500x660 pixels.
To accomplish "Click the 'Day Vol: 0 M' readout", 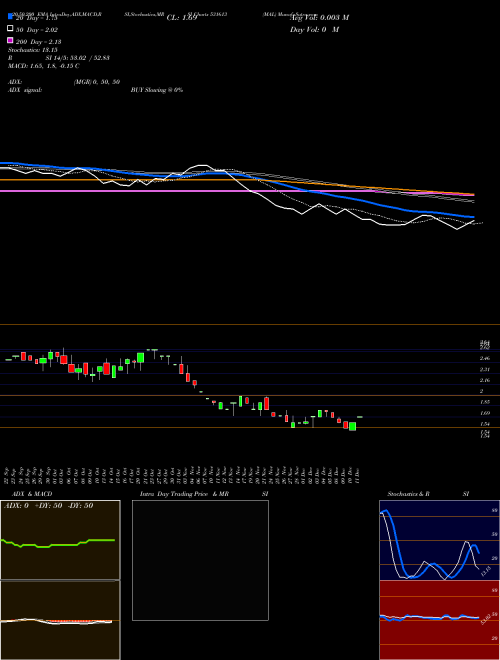I will point(314,30).
